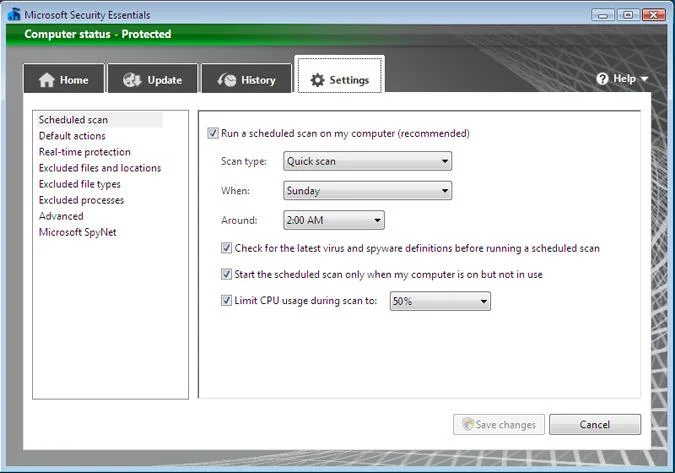Maximize the Security Essentials window
The height and width of the screenshot is (473, 675).
pyautogui.click(x=629, y=15)
